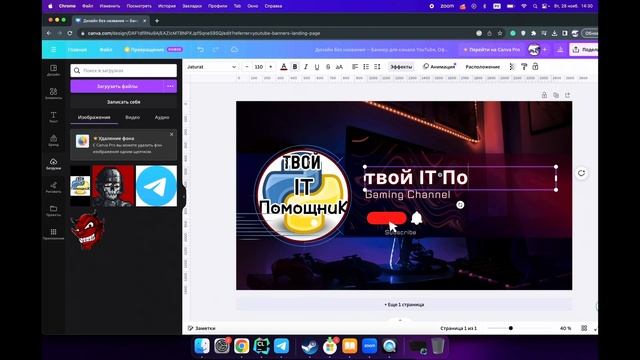Dismiss the Удаление фона promo banner
The width and height of the screenshot is (640, 360).
(171, 134)
